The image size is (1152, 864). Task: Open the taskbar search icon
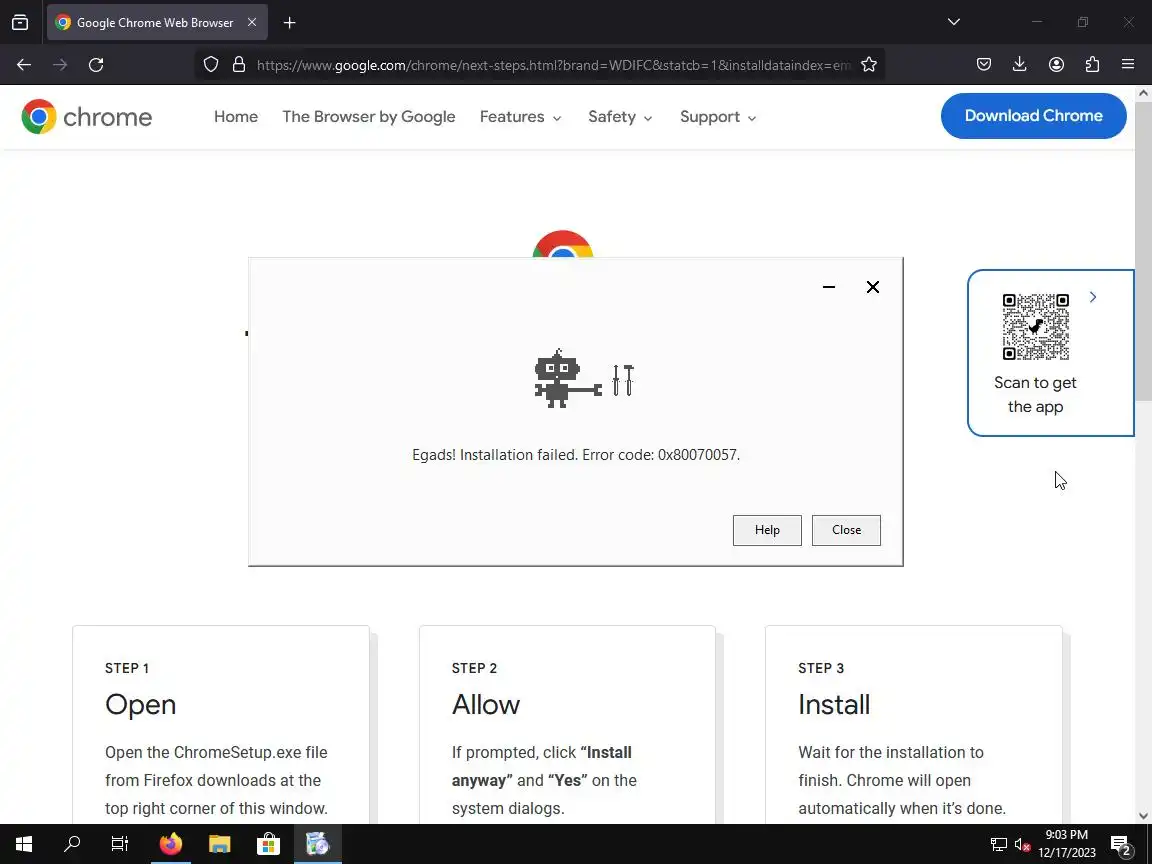[72, 844]
